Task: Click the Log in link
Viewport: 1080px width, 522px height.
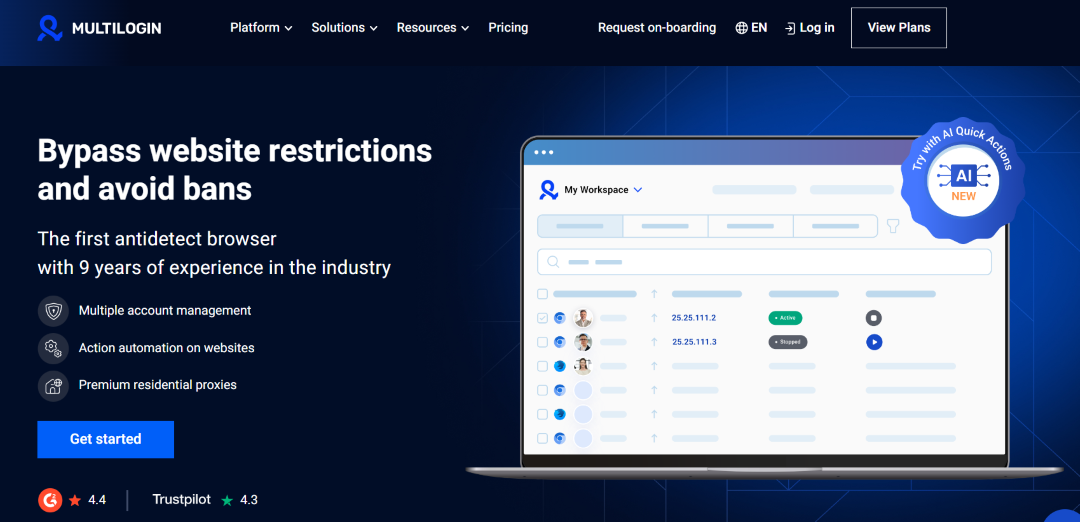Action: pyautogui.click(x=809, y=28)
